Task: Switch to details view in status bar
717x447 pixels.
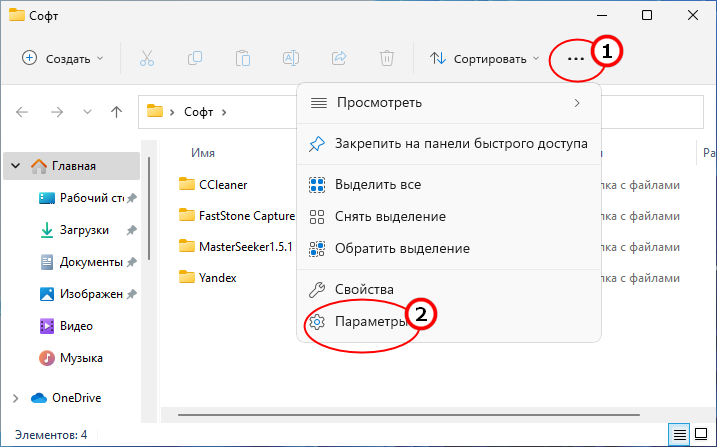Action: click(x=680, y=434)
